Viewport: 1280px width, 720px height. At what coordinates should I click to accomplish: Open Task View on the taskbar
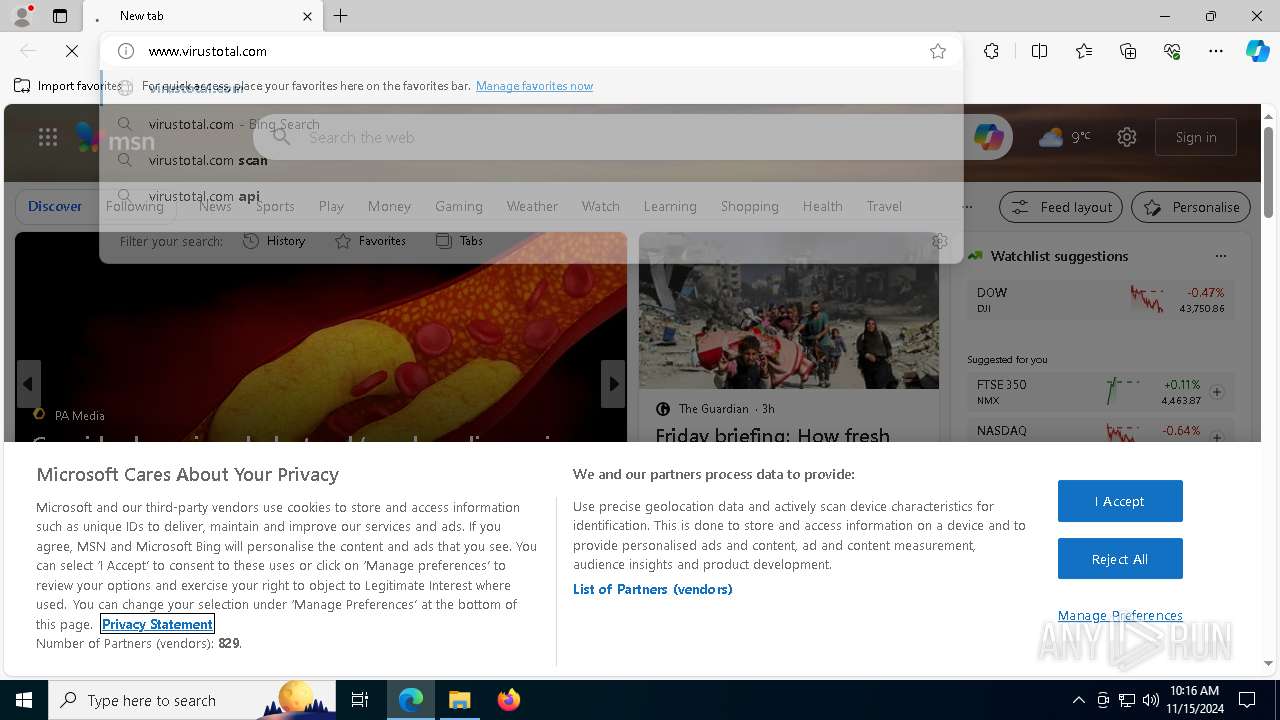(360, 700)
